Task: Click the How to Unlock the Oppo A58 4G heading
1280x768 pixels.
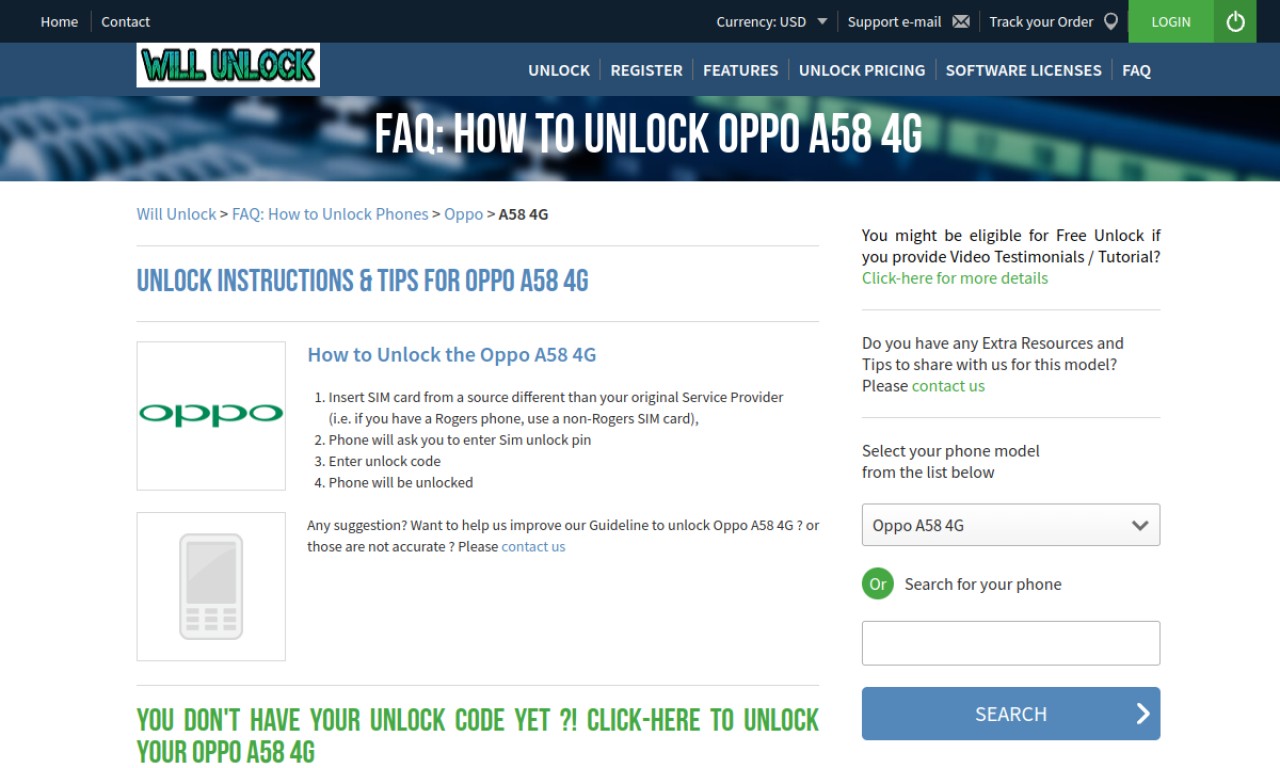Action: (452, 354)
